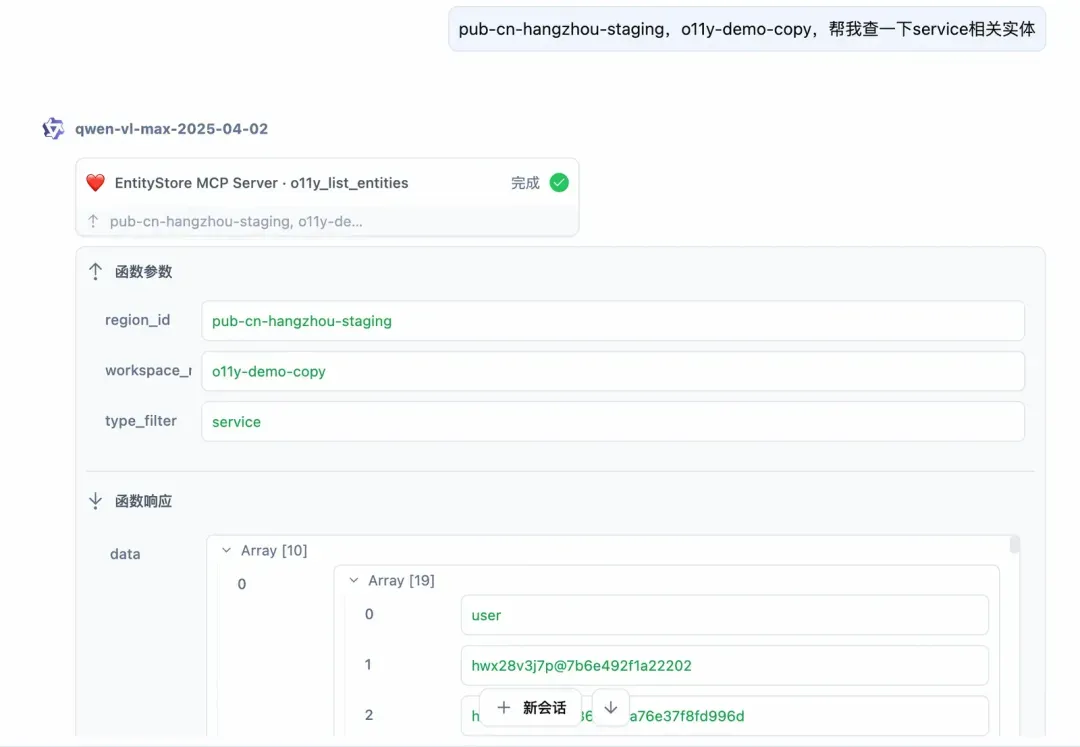The image size is (1080, 747).
Task: Click the green completed checkmark icon
Action: point(559,182)
